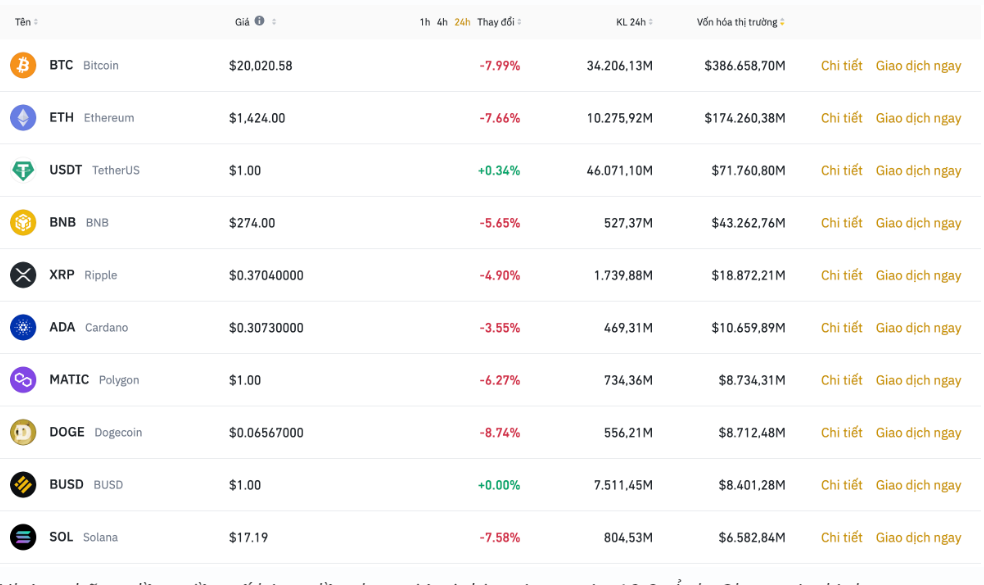Viewport: 984px width, 585px height.
Task: Click market cap $386.658,70M
Action: (744, 66)
